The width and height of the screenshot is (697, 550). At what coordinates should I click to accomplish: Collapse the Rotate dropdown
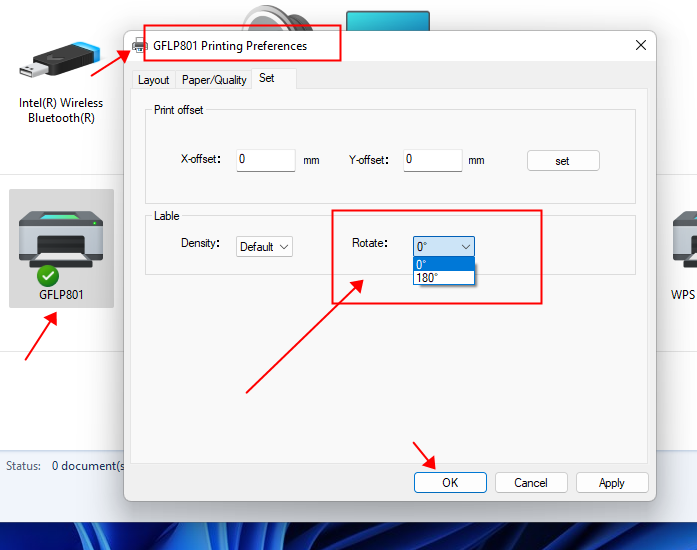pos(444,247)
